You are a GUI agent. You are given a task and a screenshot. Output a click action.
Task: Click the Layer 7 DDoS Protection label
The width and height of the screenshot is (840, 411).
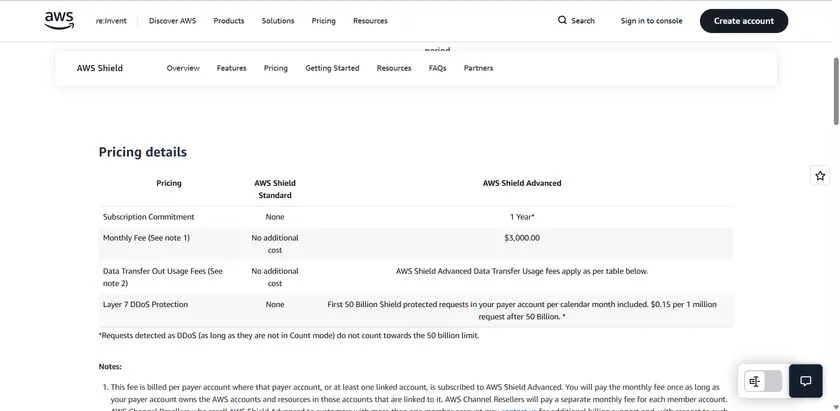(x=145, y=304)
